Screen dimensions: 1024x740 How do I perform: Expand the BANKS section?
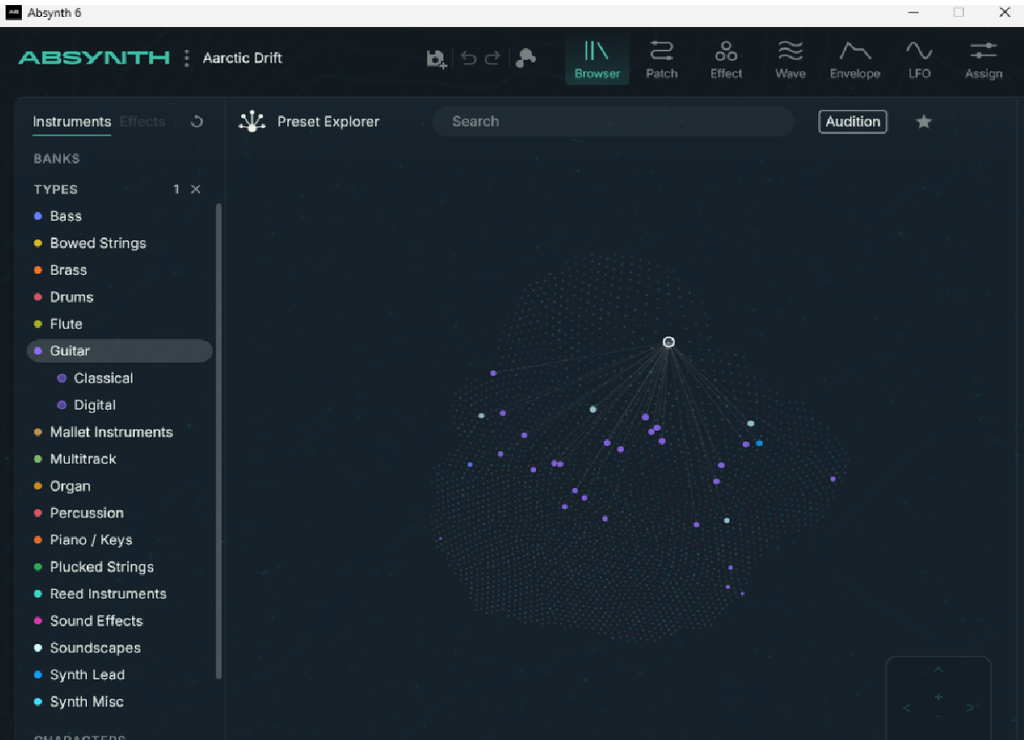57,159
